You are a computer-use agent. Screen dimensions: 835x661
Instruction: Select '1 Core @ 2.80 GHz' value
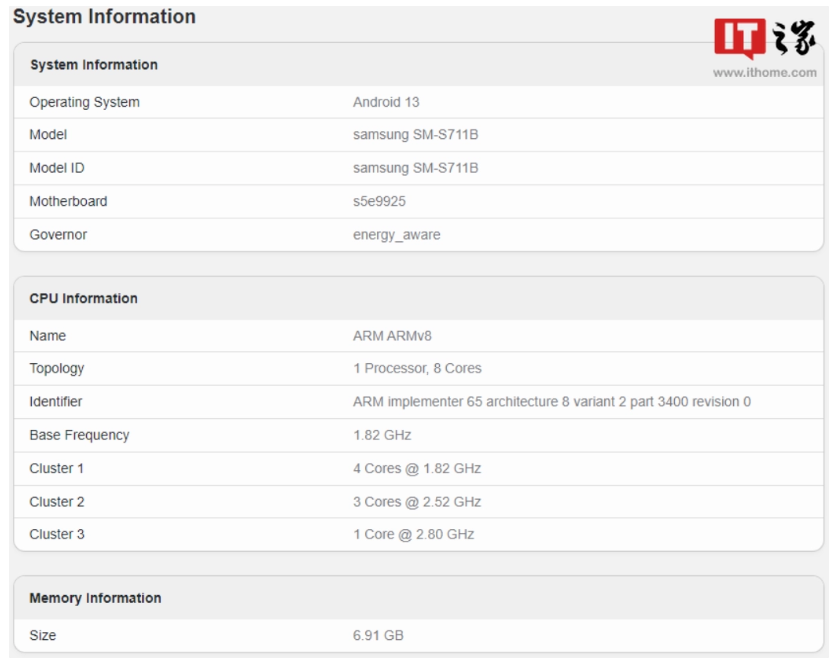coord(414,535)
